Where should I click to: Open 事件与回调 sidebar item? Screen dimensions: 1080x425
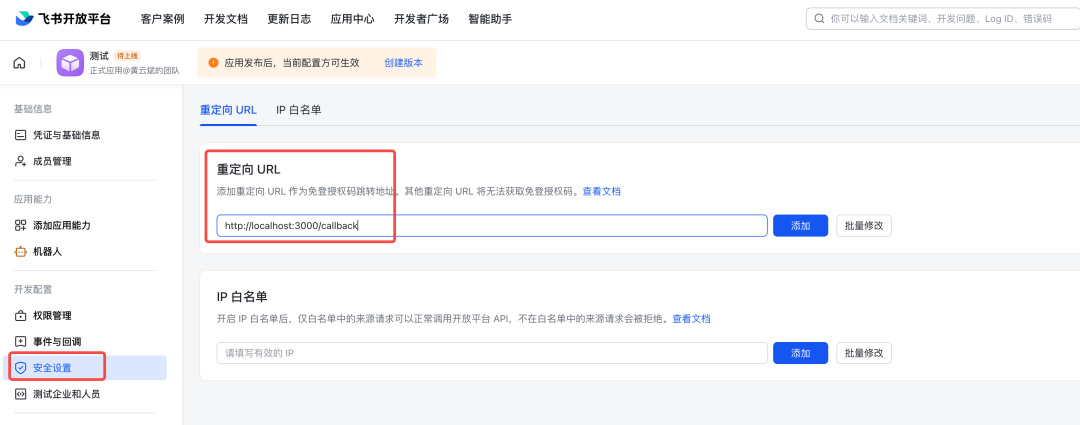click(57, 342)
